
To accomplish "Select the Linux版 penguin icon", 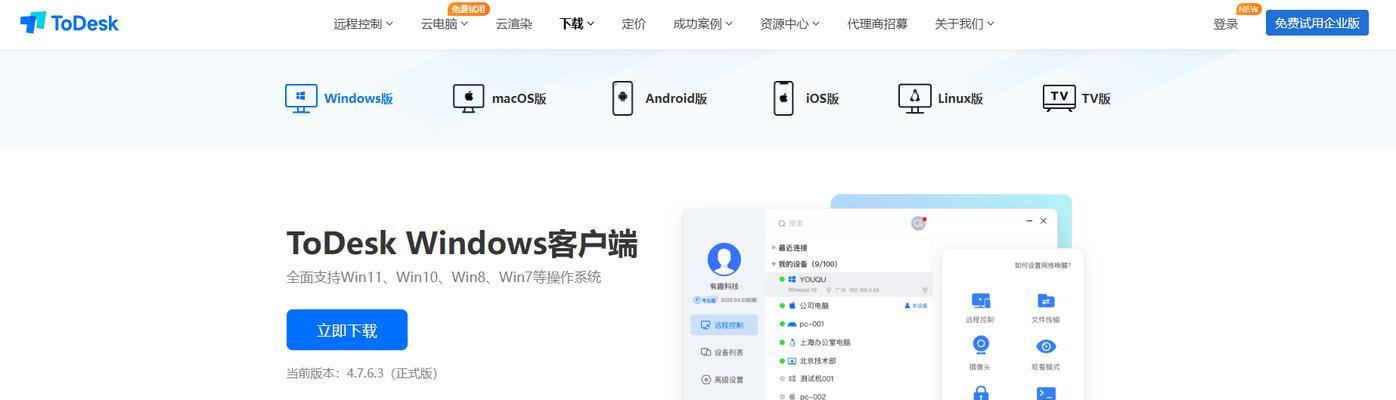I will pyautogui.click(x=914, y=98).
